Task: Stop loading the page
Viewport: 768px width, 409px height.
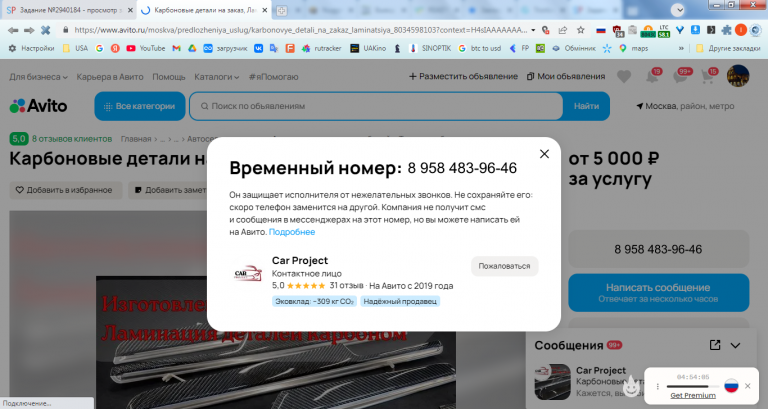Action: tap(46, 30)
